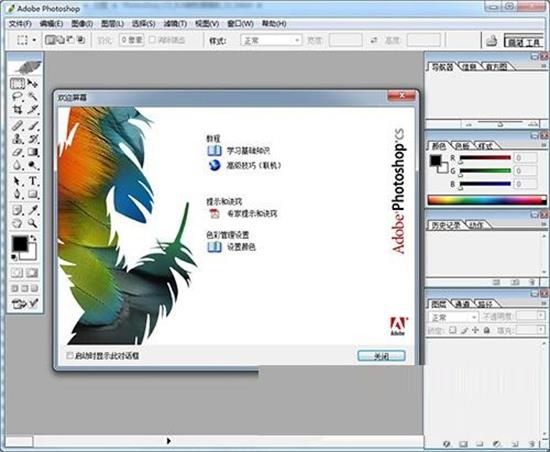Select the Path Selection tool
550x452 pixels.
click(x=17, y=181)
